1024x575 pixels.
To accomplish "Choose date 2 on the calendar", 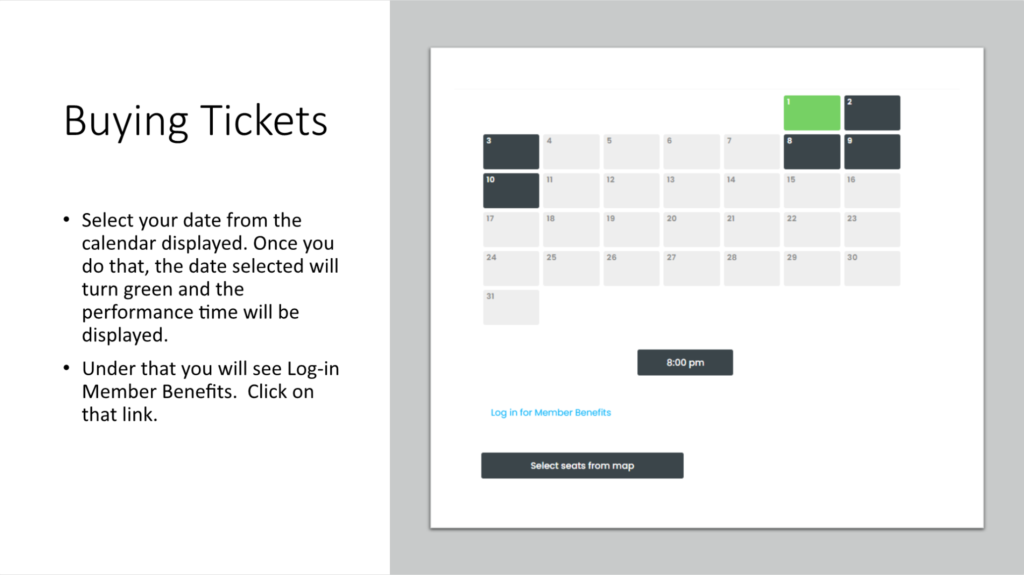I will (x=872, y=113).
